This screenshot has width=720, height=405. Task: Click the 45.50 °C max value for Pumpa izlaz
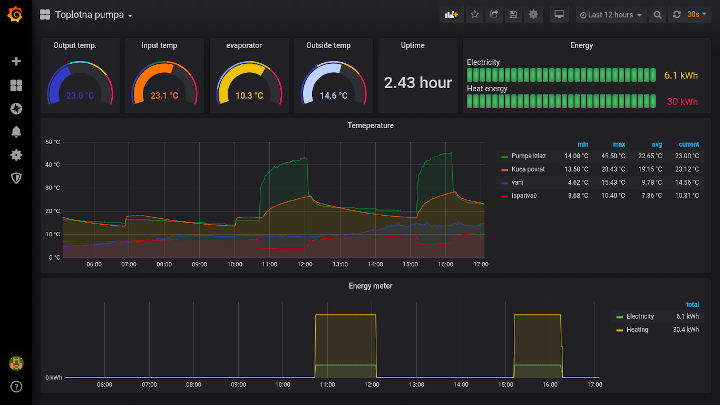pyautogui.click(x=613, y=156)
